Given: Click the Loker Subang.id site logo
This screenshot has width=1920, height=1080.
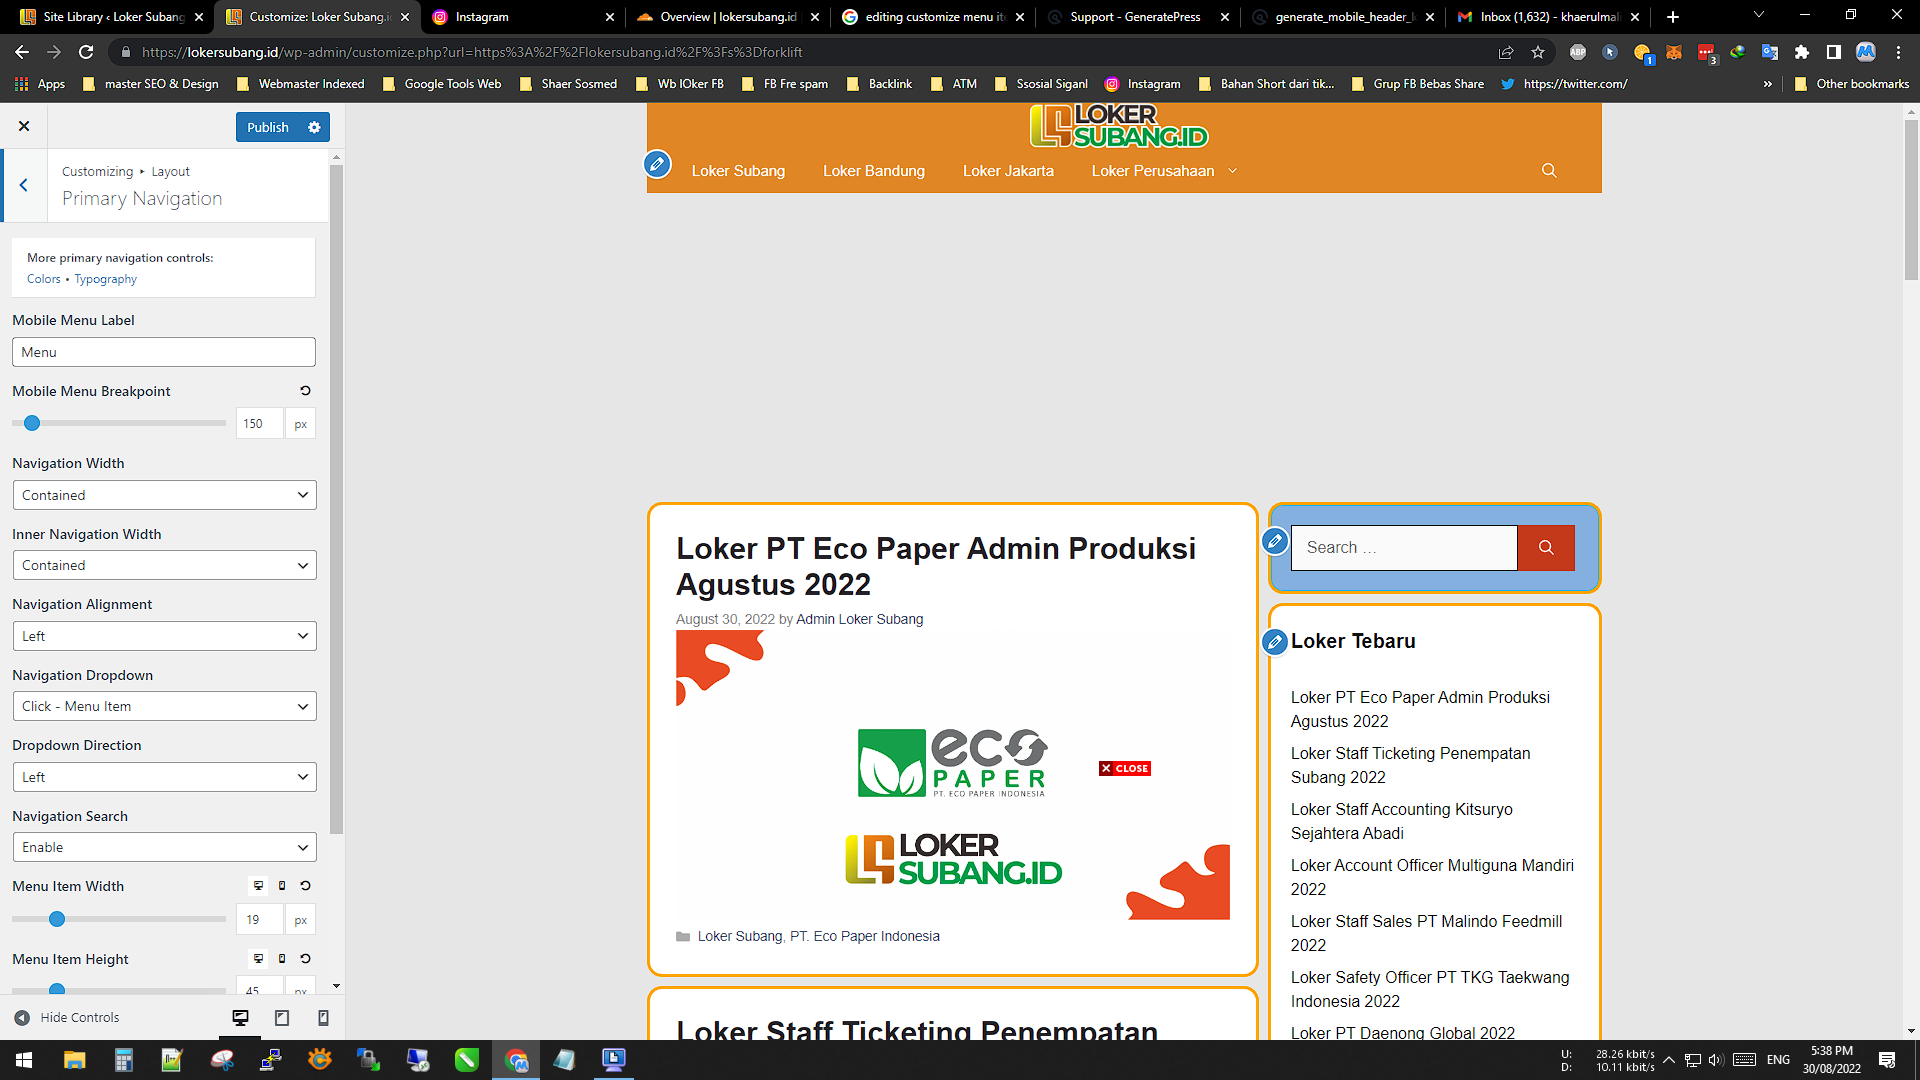Looking at the screenshot, I should (1119, 126).
